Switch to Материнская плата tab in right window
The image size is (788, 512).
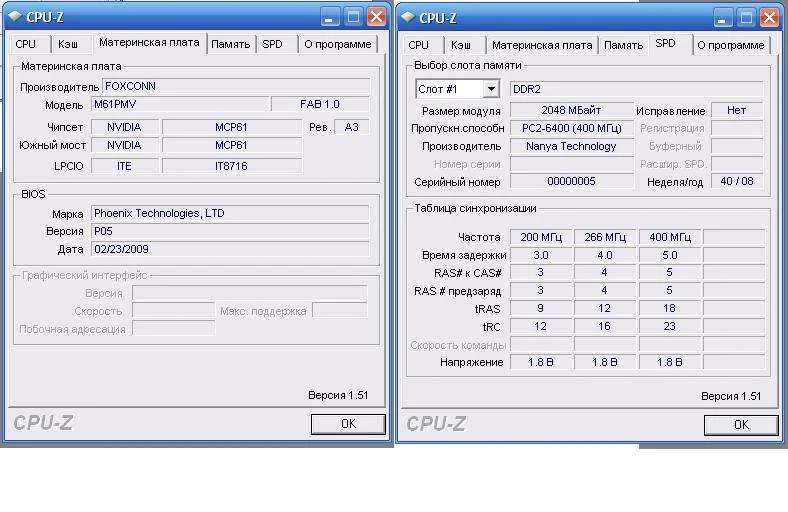pos(542,45)
